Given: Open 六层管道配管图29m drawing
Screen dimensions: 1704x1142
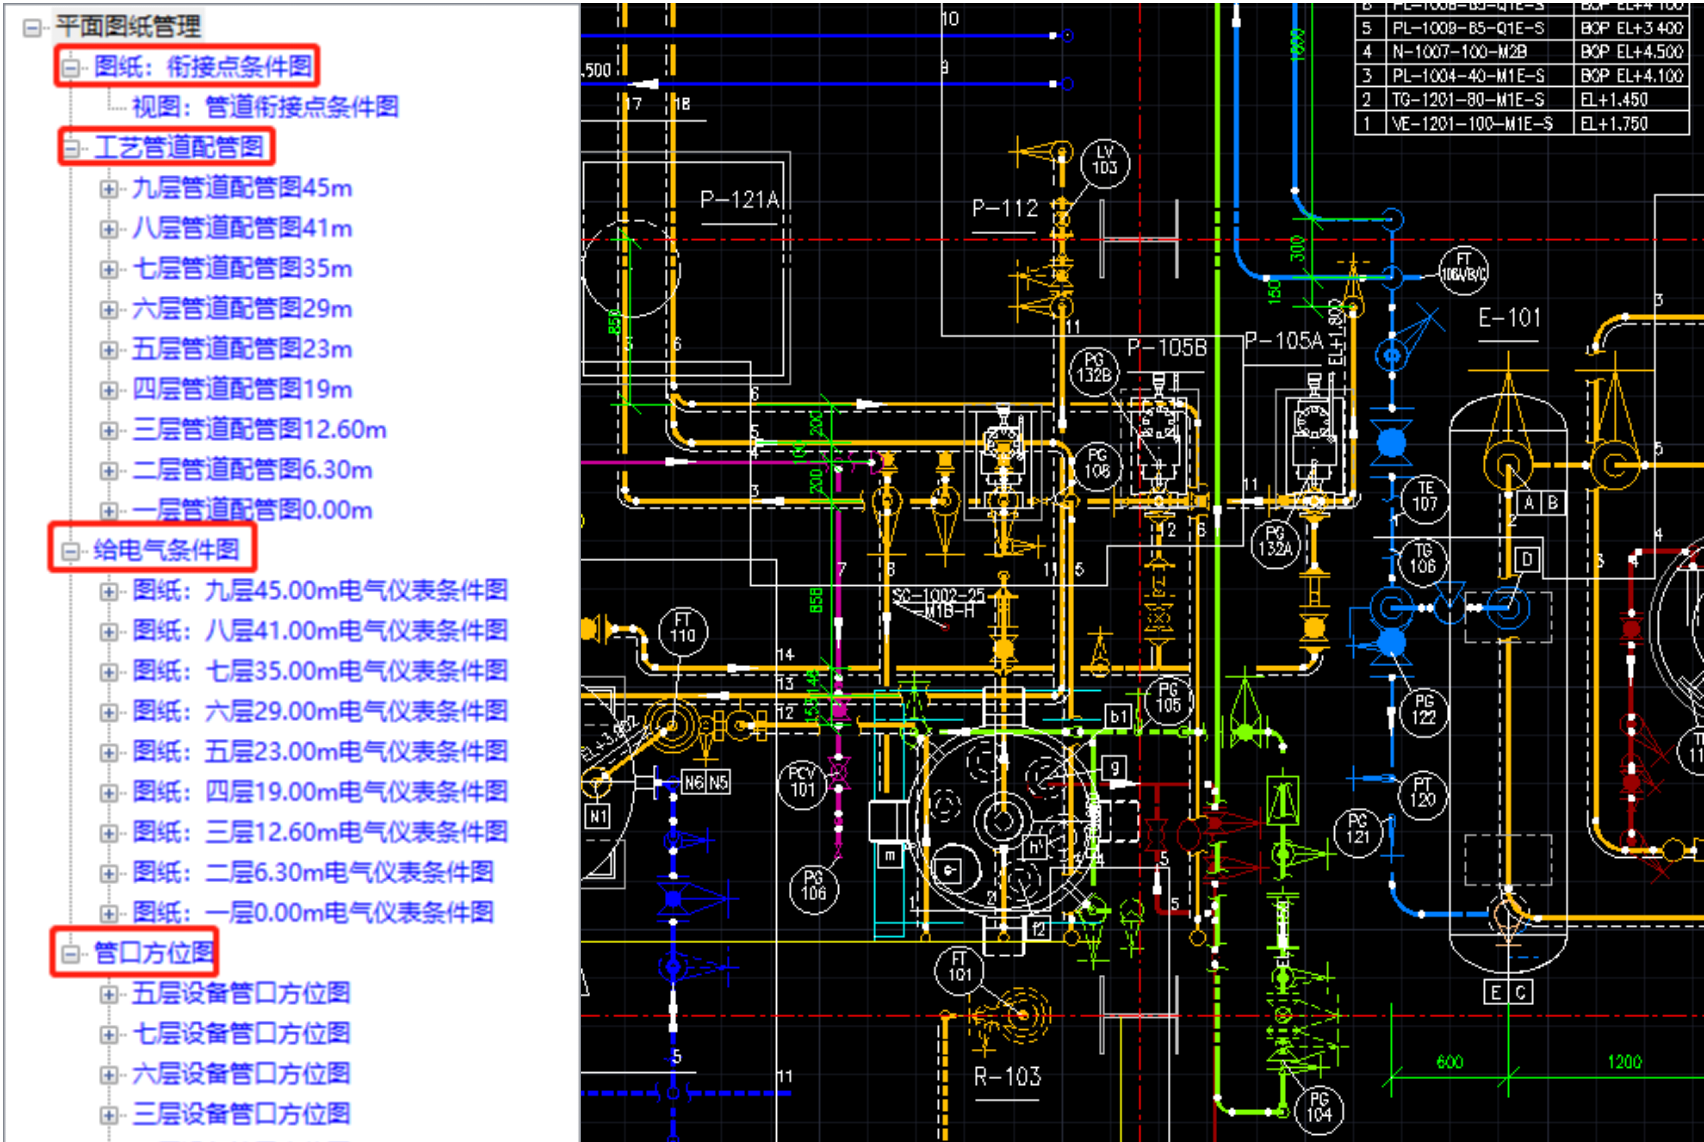Looking at the screenshot, I should [x=242, y=309].
